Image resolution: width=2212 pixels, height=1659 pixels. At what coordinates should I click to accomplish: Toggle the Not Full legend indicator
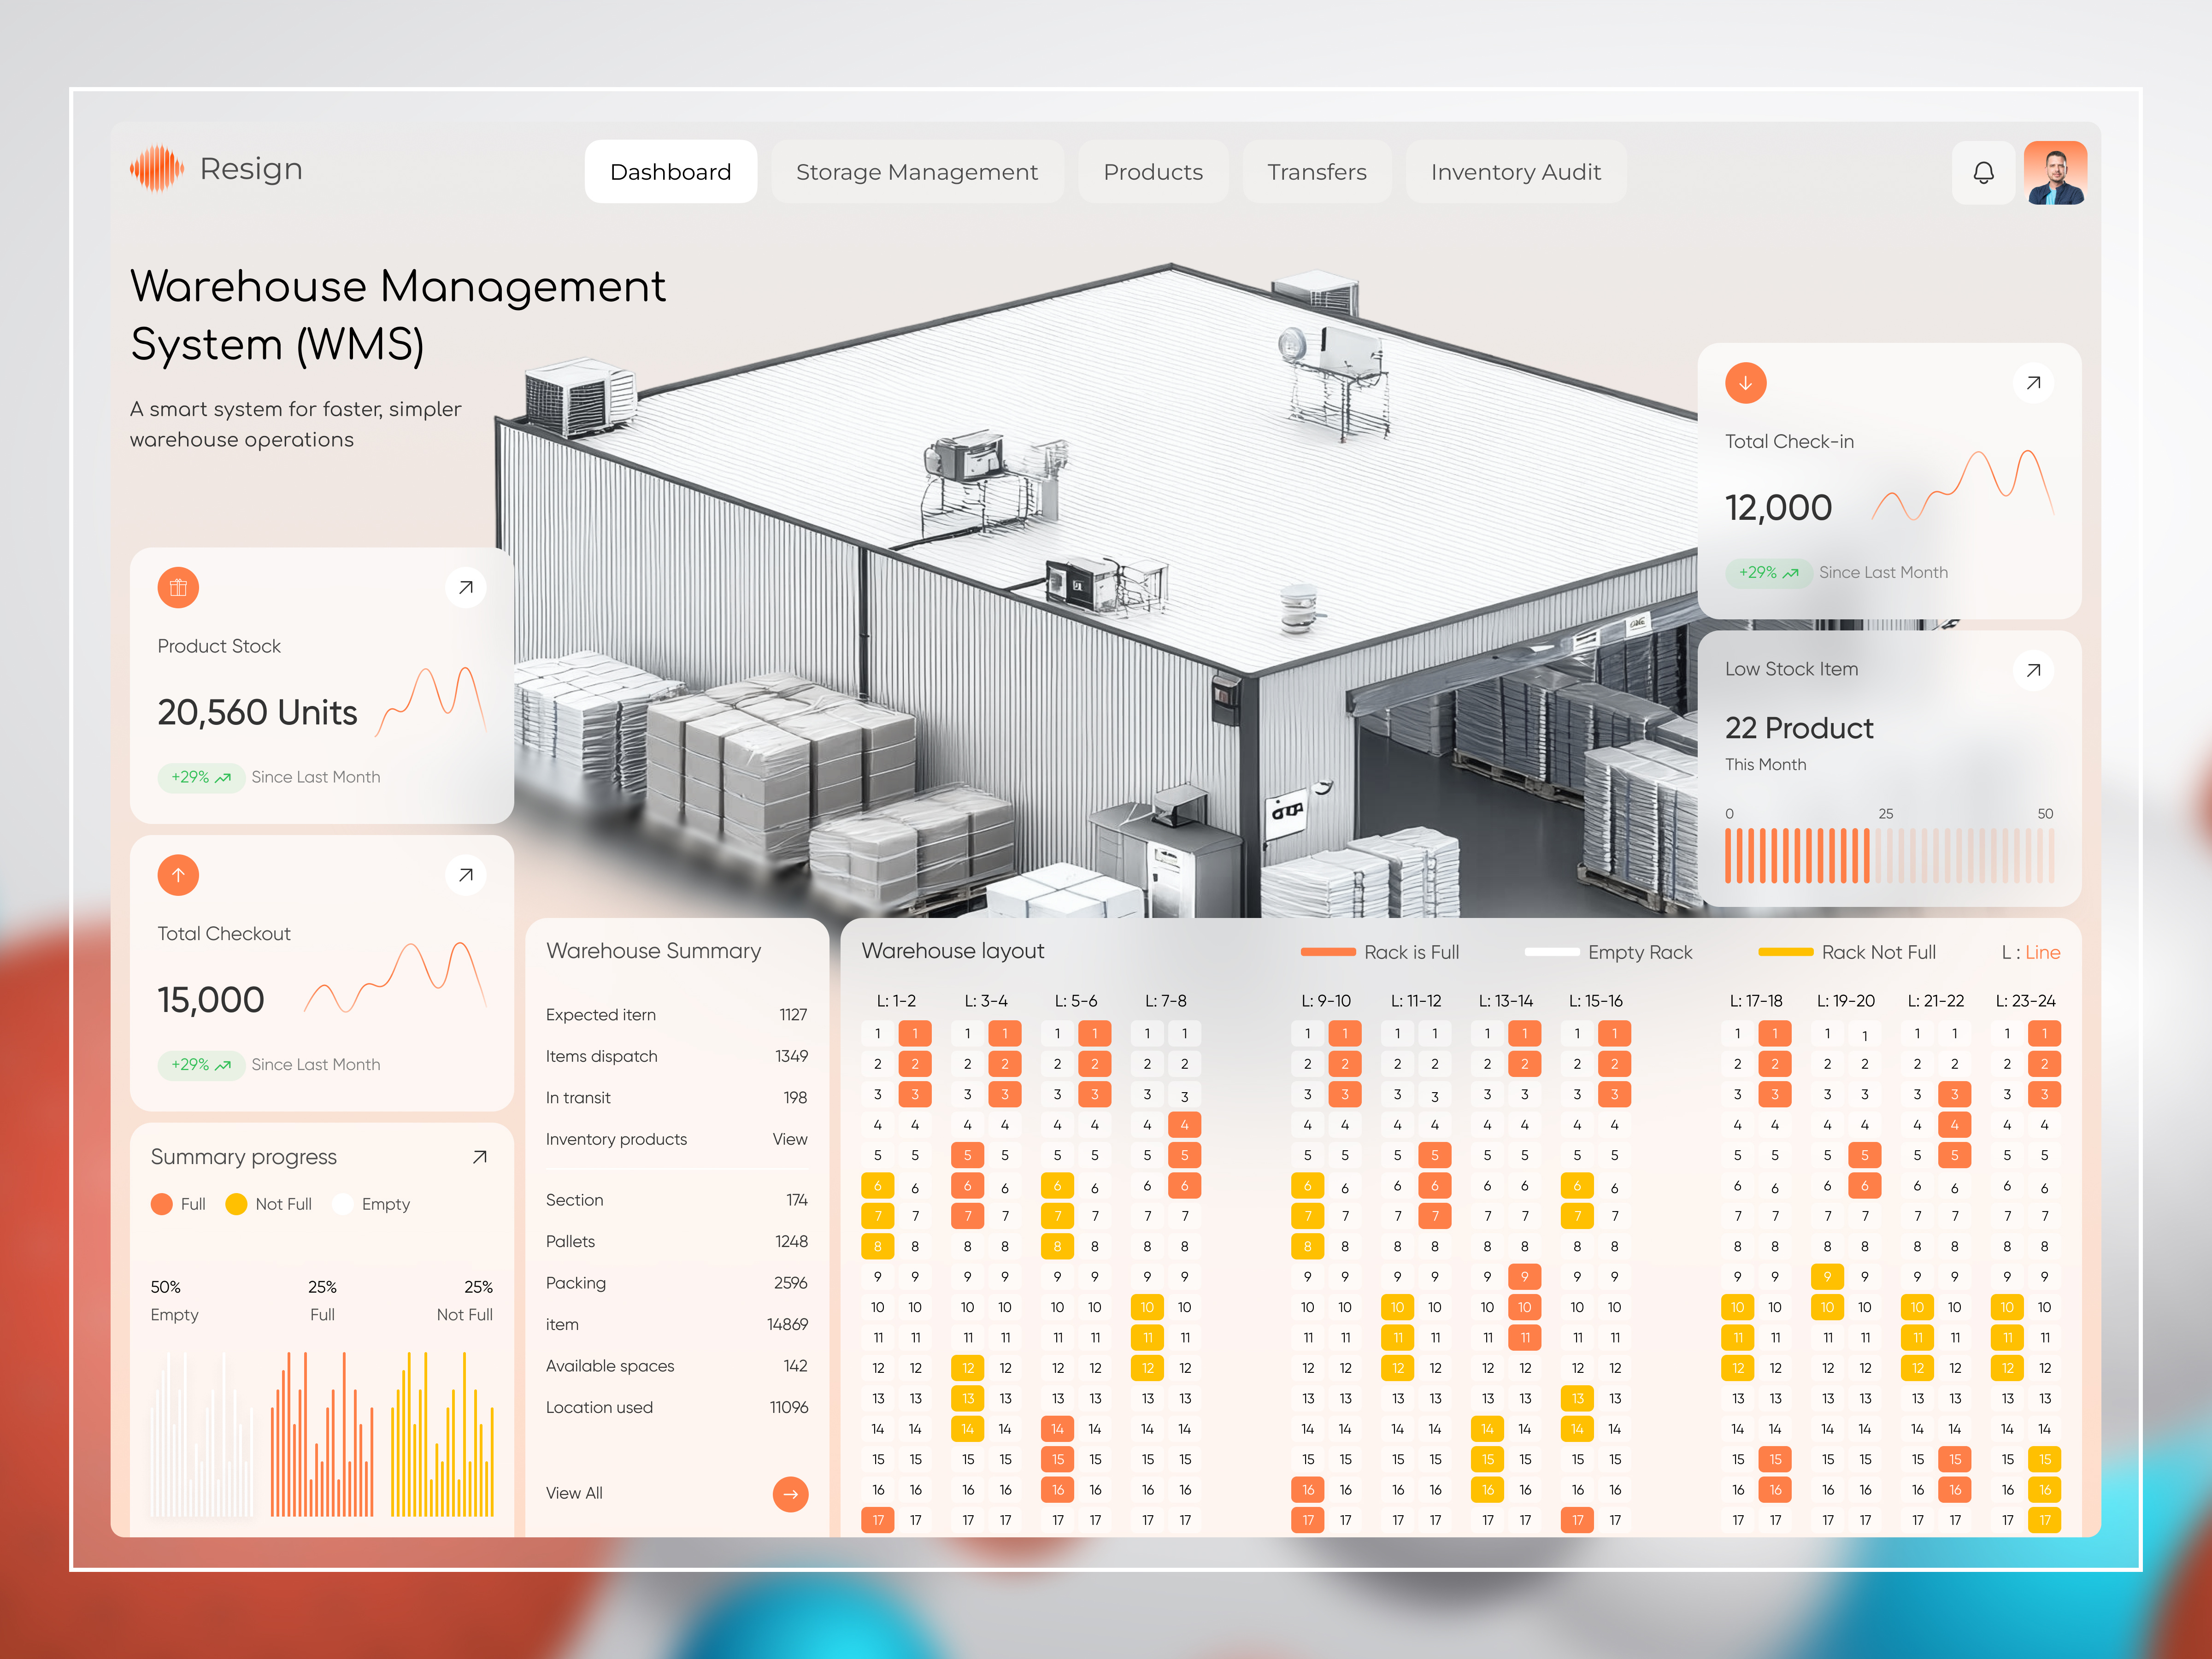(x=237, y=1204)
